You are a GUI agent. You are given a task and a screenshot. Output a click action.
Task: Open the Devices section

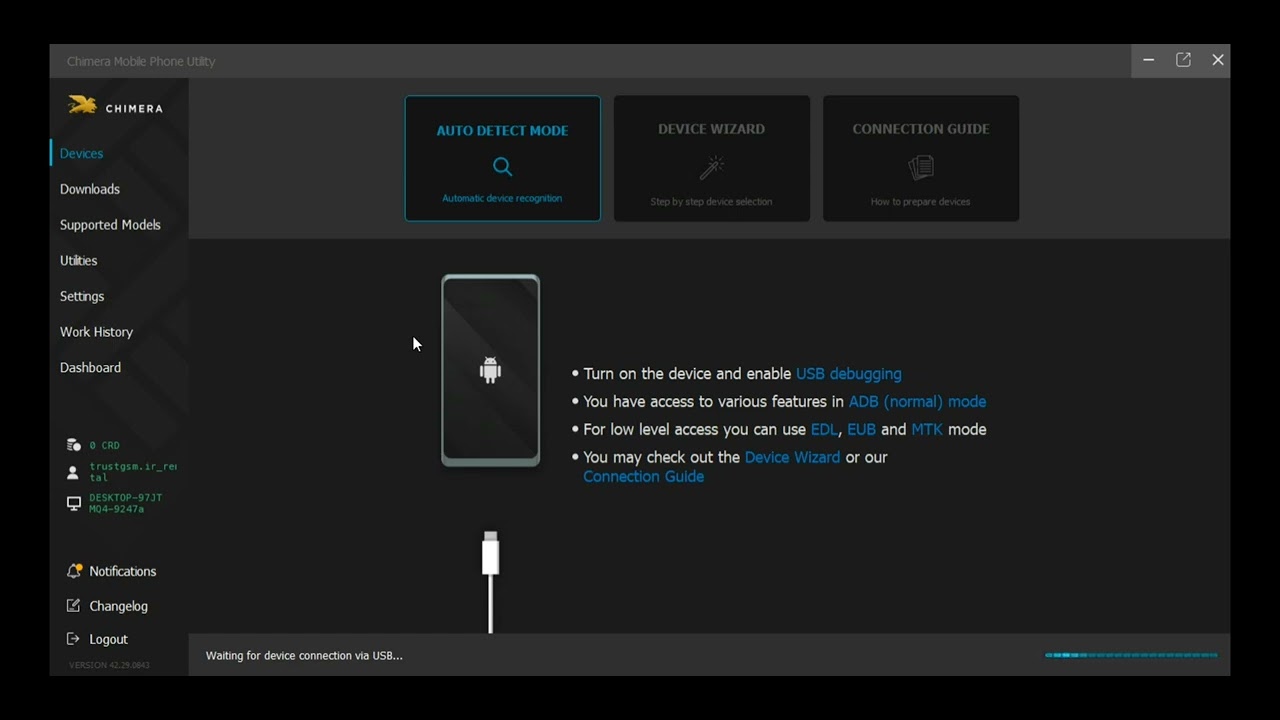(x=81, y=153)
